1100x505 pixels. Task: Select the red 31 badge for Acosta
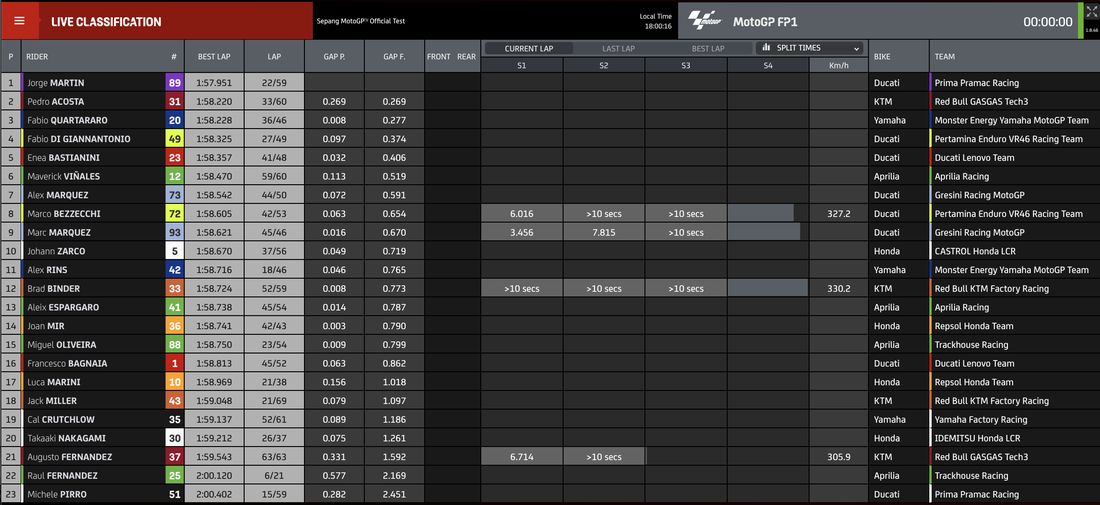click(175, 101)
